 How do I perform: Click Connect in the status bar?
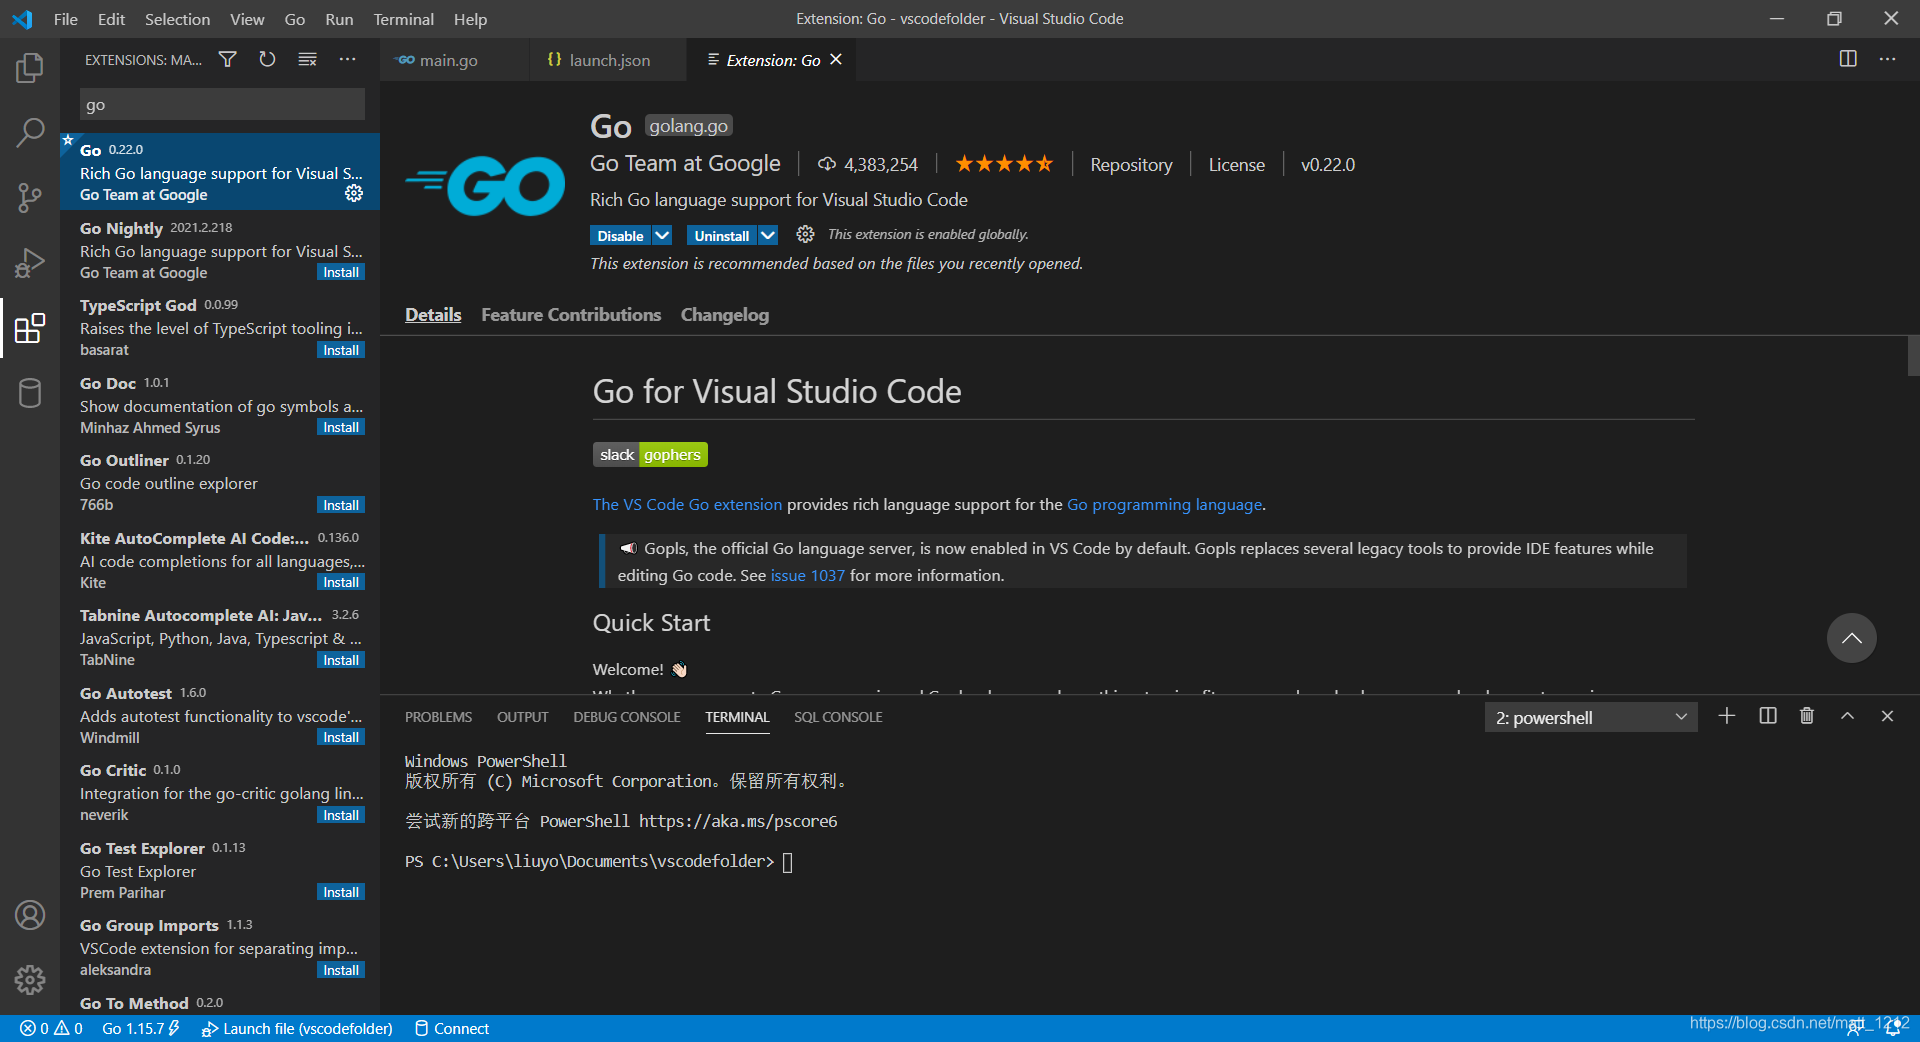(451, 1028)
